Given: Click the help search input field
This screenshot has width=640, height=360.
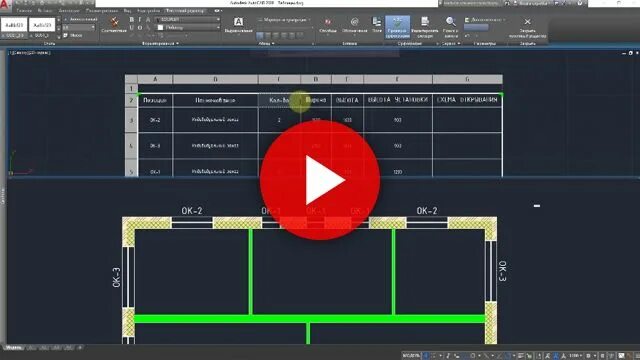Looking at the screenshot, I should pyautogui.click(x=471, y=3).
